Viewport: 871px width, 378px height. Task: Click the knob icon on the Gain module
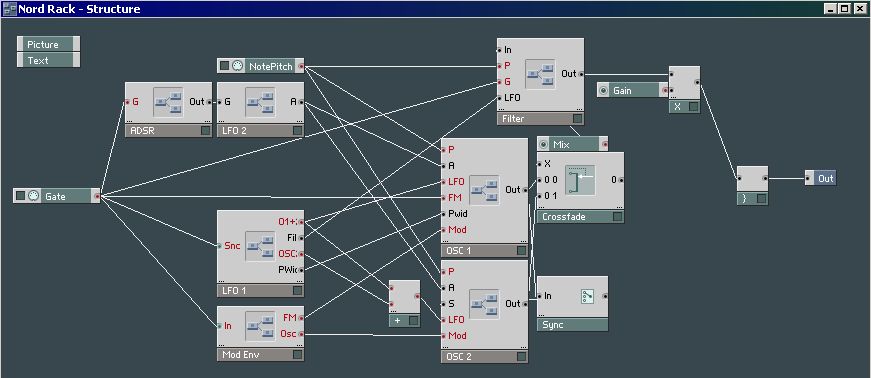coord(604,90)
